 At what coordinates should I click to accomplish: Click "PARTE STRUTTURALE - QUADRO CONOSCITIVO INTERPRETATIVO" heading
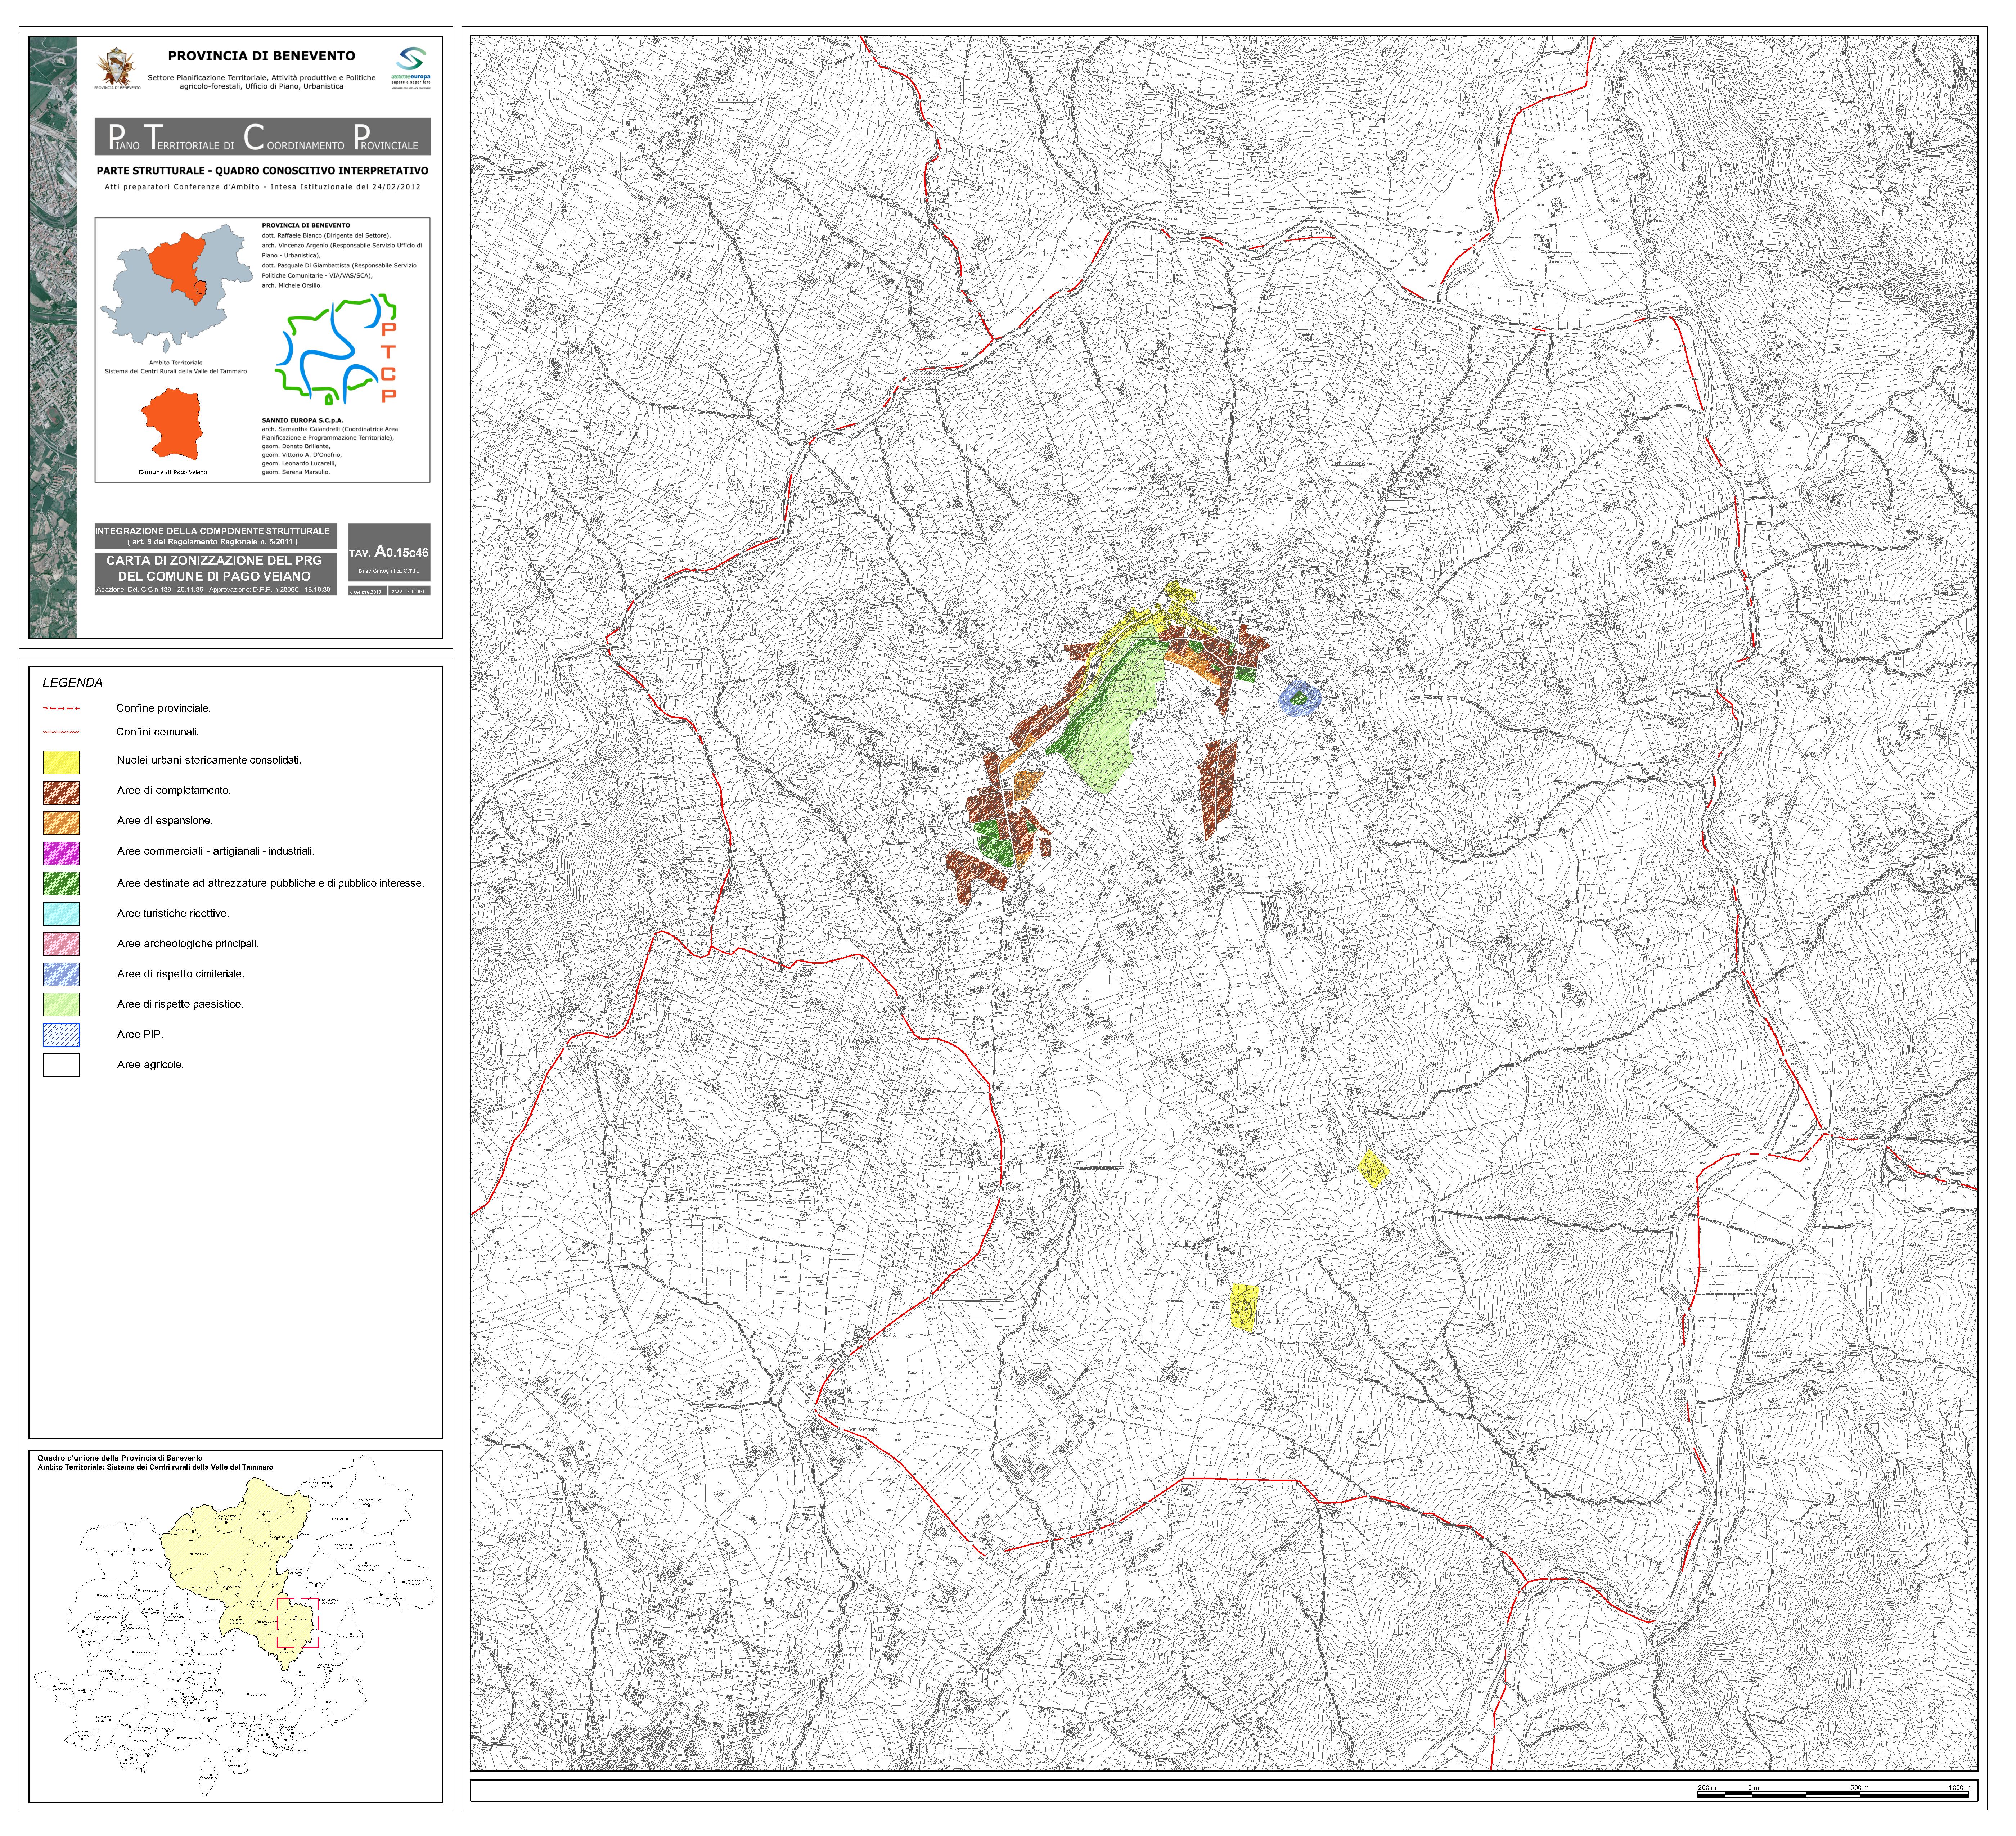[x=262, y=171]
